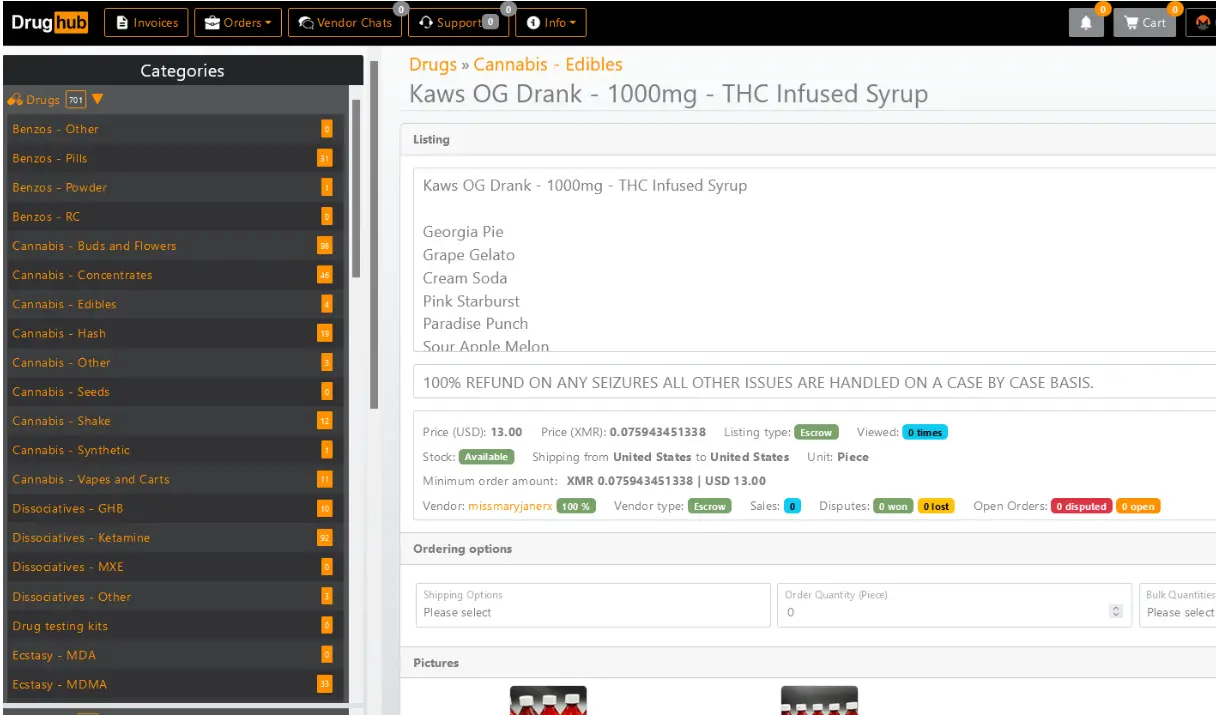Image resolution: width=1216 pixels, height=715 pixels.
Task: Select the Drug testing kits category
Action: 60,626
